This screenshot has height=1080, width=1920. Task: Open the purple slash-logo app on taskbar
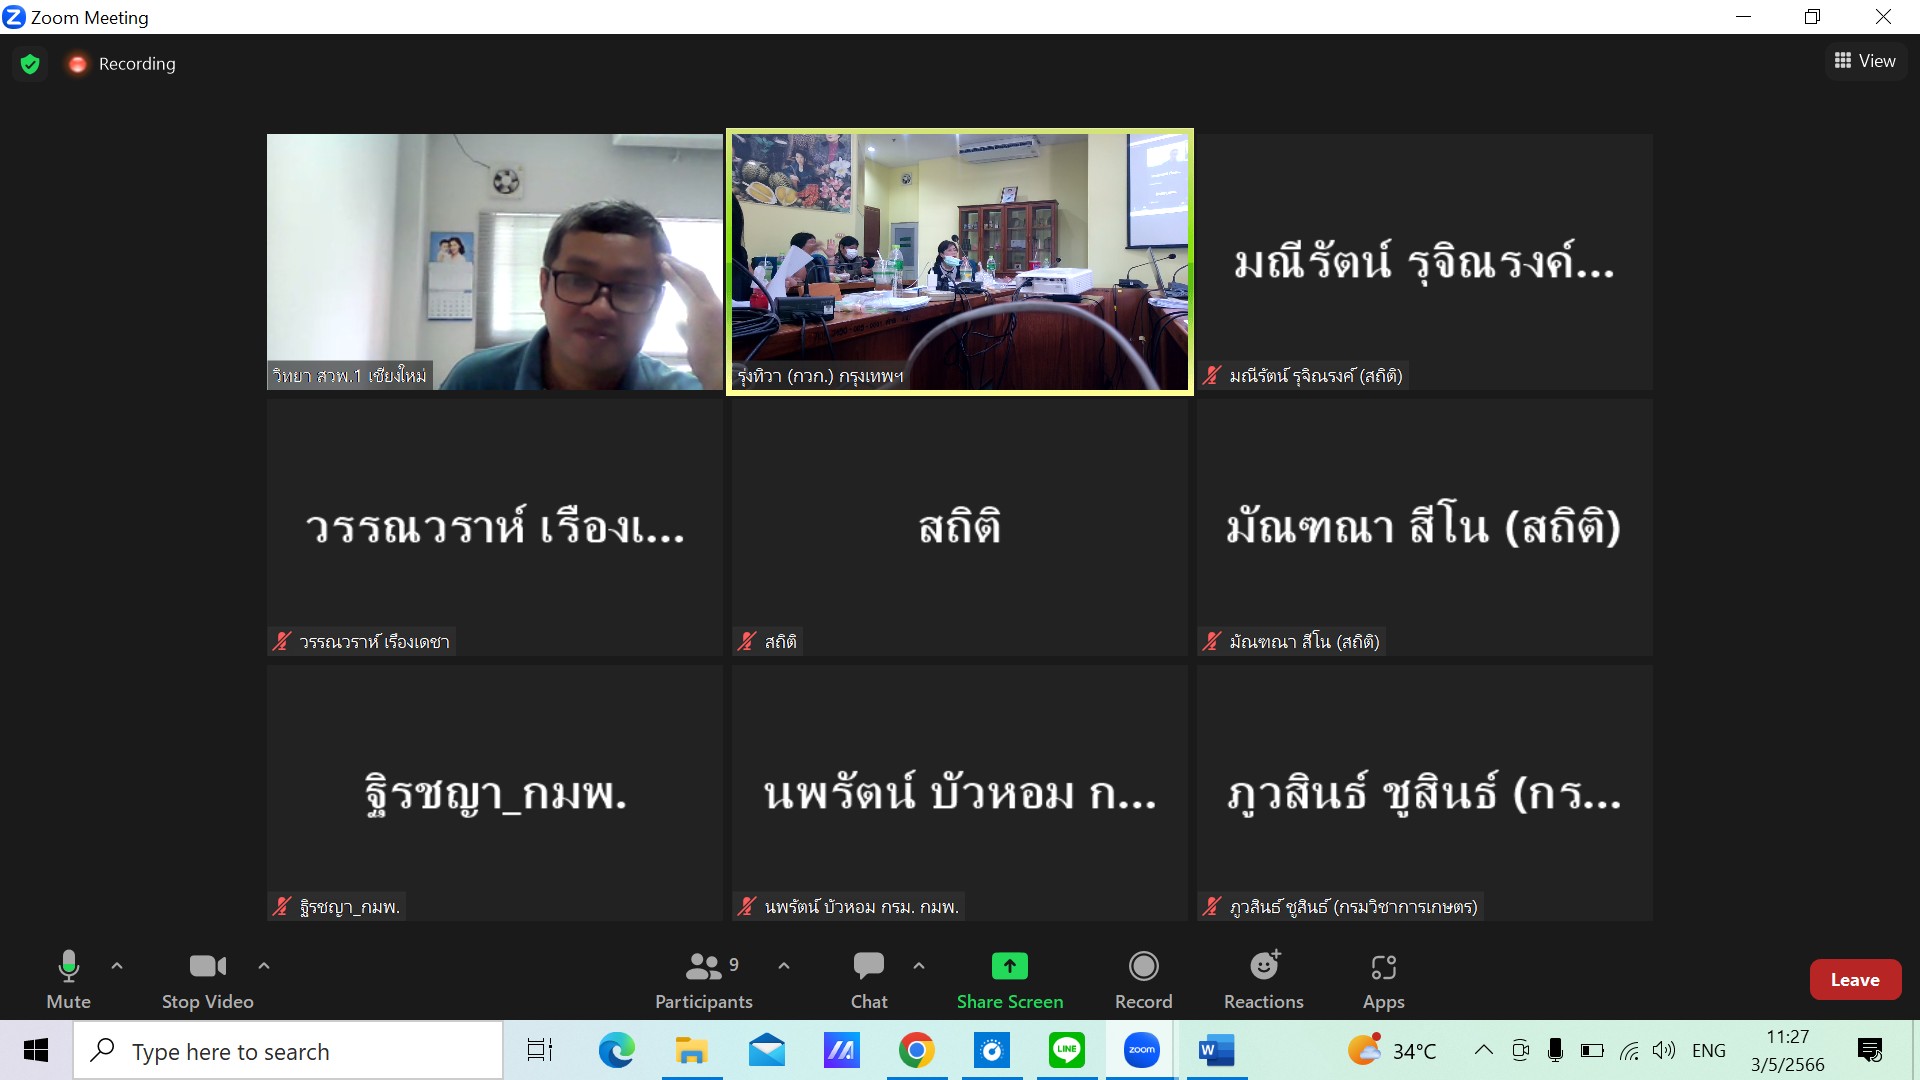841,1051
